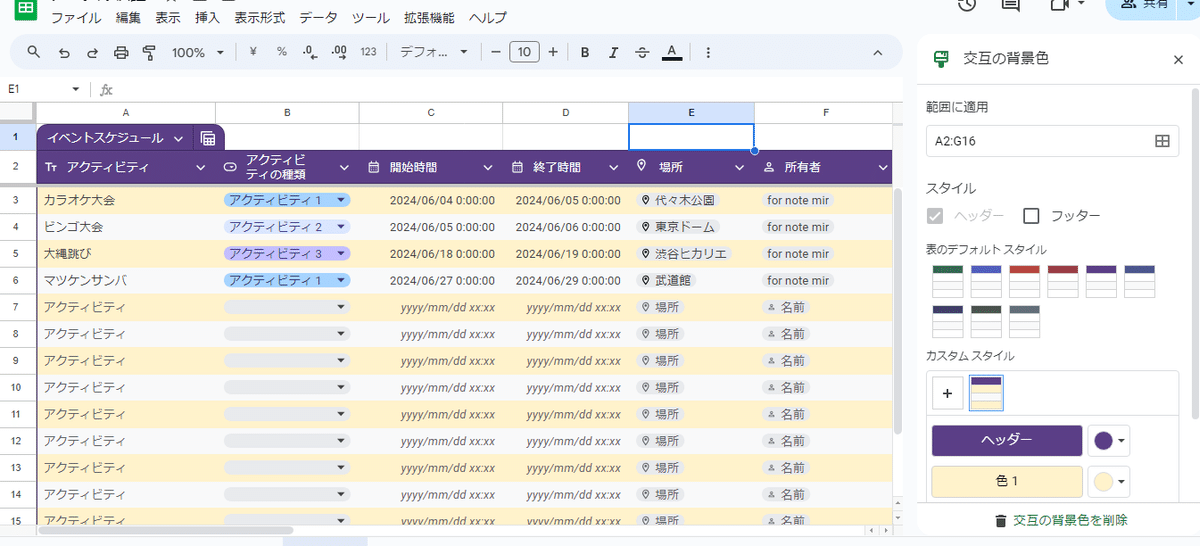
Task: Add a custom style with plus button
Action: coord(947,393)
